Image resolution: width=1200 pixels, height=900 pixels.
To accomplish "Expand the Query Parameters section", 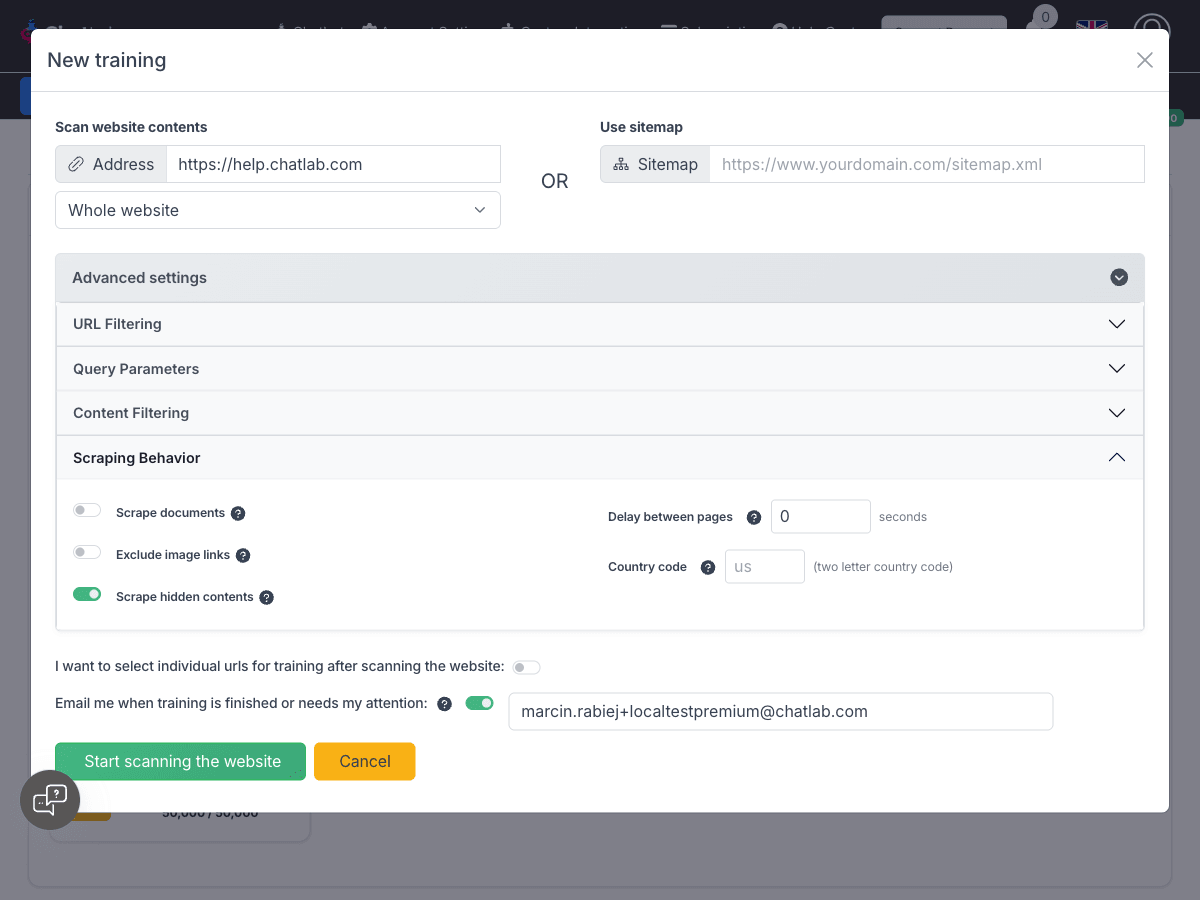I will point(600,369).
